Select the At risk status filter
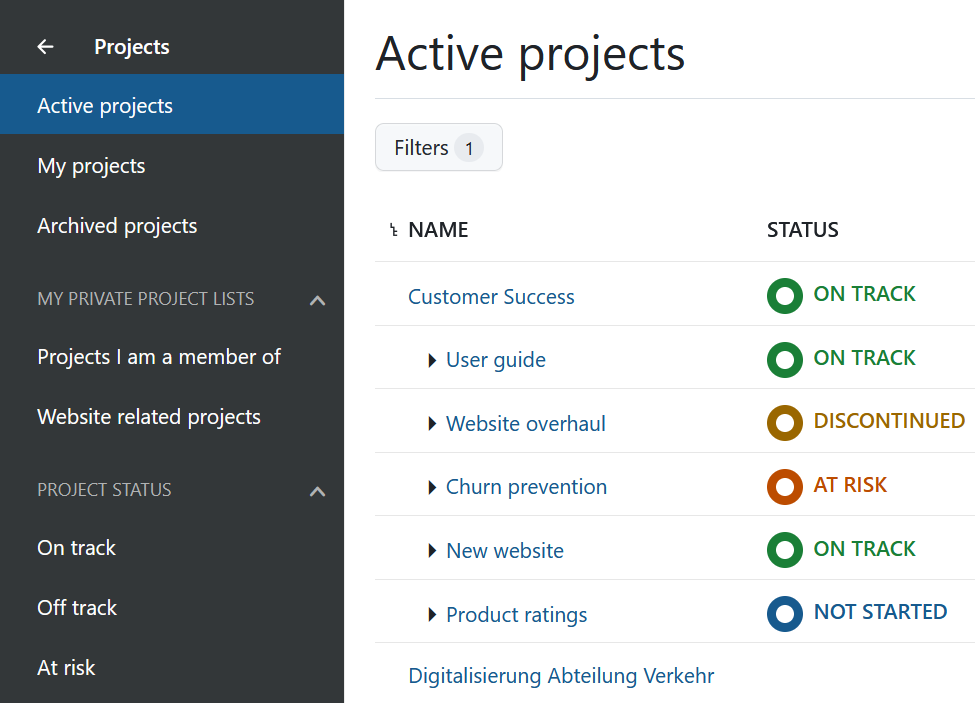 66,668
